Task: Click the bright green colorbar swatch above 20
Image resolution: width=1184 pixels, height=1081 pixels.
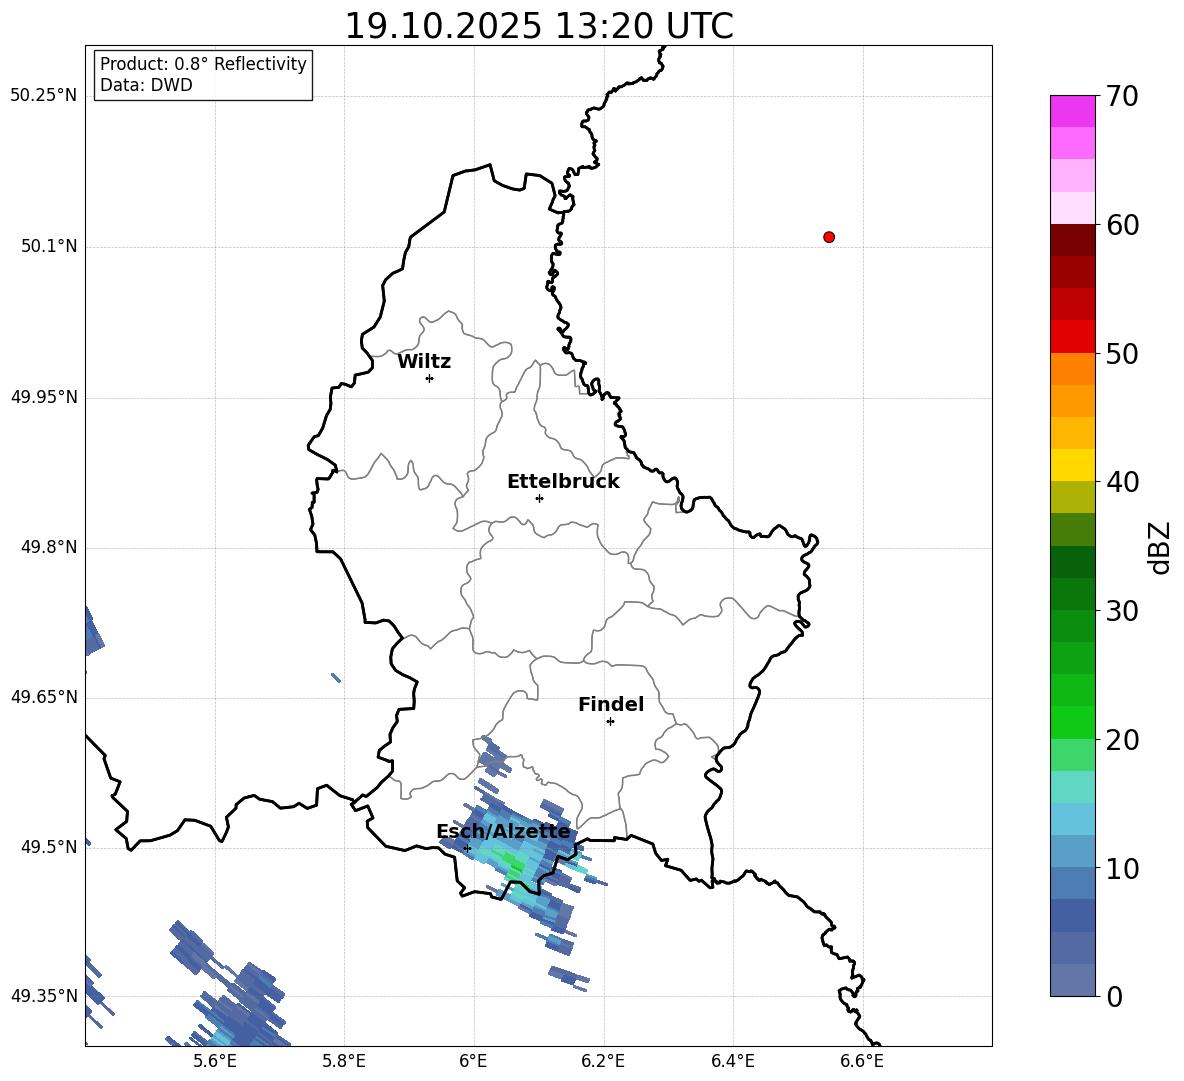Action: tap(1072, 722)
